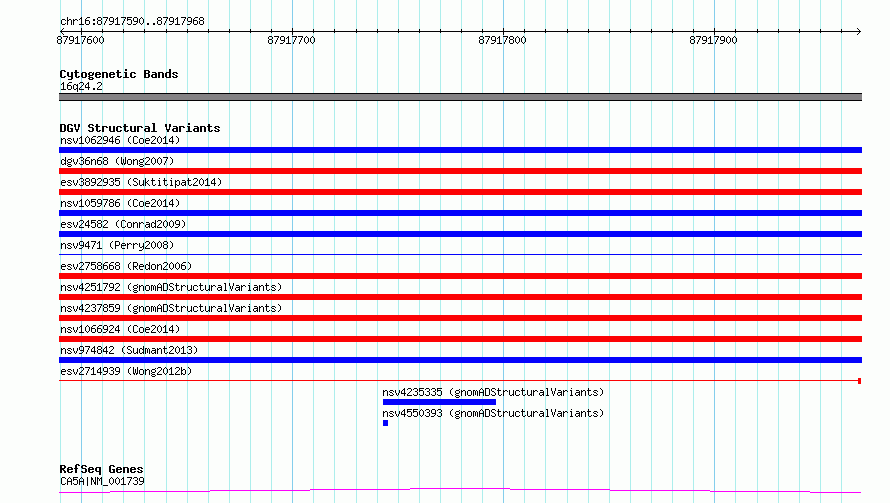Screen dimensions: 890x503
Task: Click the blue bar for nsv1059786
Action: pyautogui.click(x=460, y=213)
